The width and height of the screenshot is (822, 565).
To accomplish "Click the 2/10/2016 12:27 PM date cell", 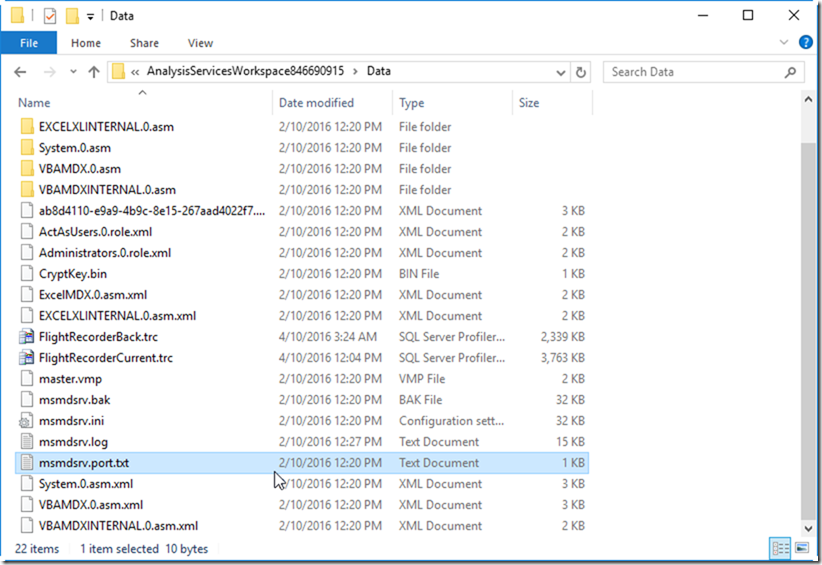I will pyautogui.click(x=330, y=441).
